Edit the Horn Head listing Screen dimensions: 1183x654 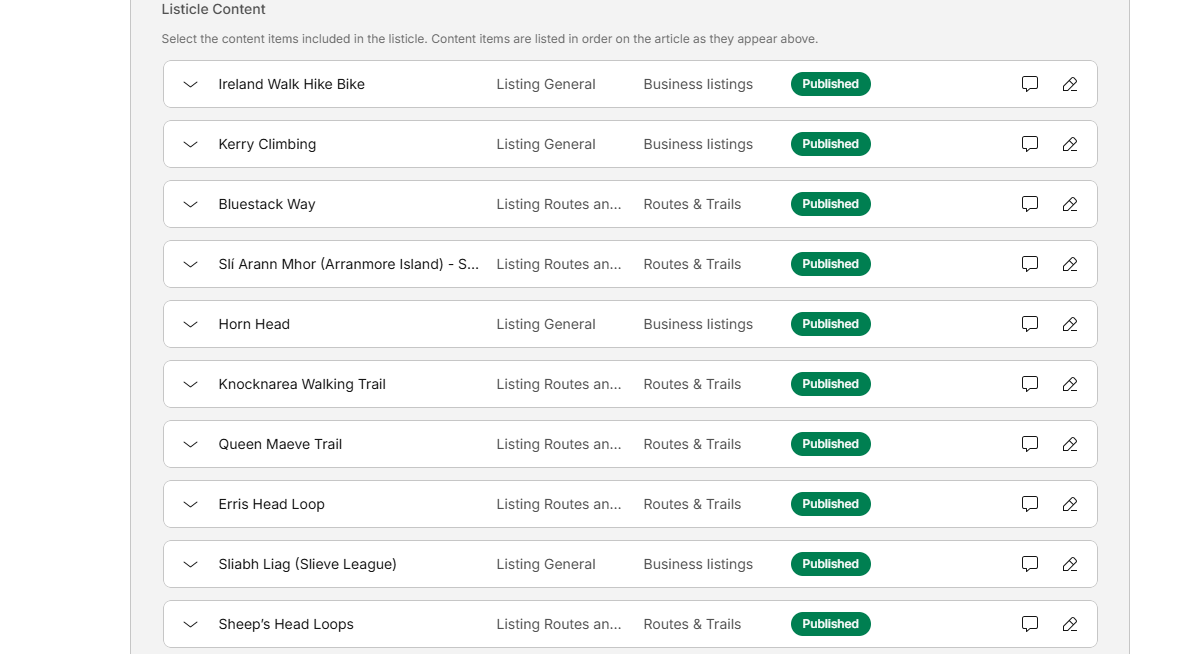1070,324
